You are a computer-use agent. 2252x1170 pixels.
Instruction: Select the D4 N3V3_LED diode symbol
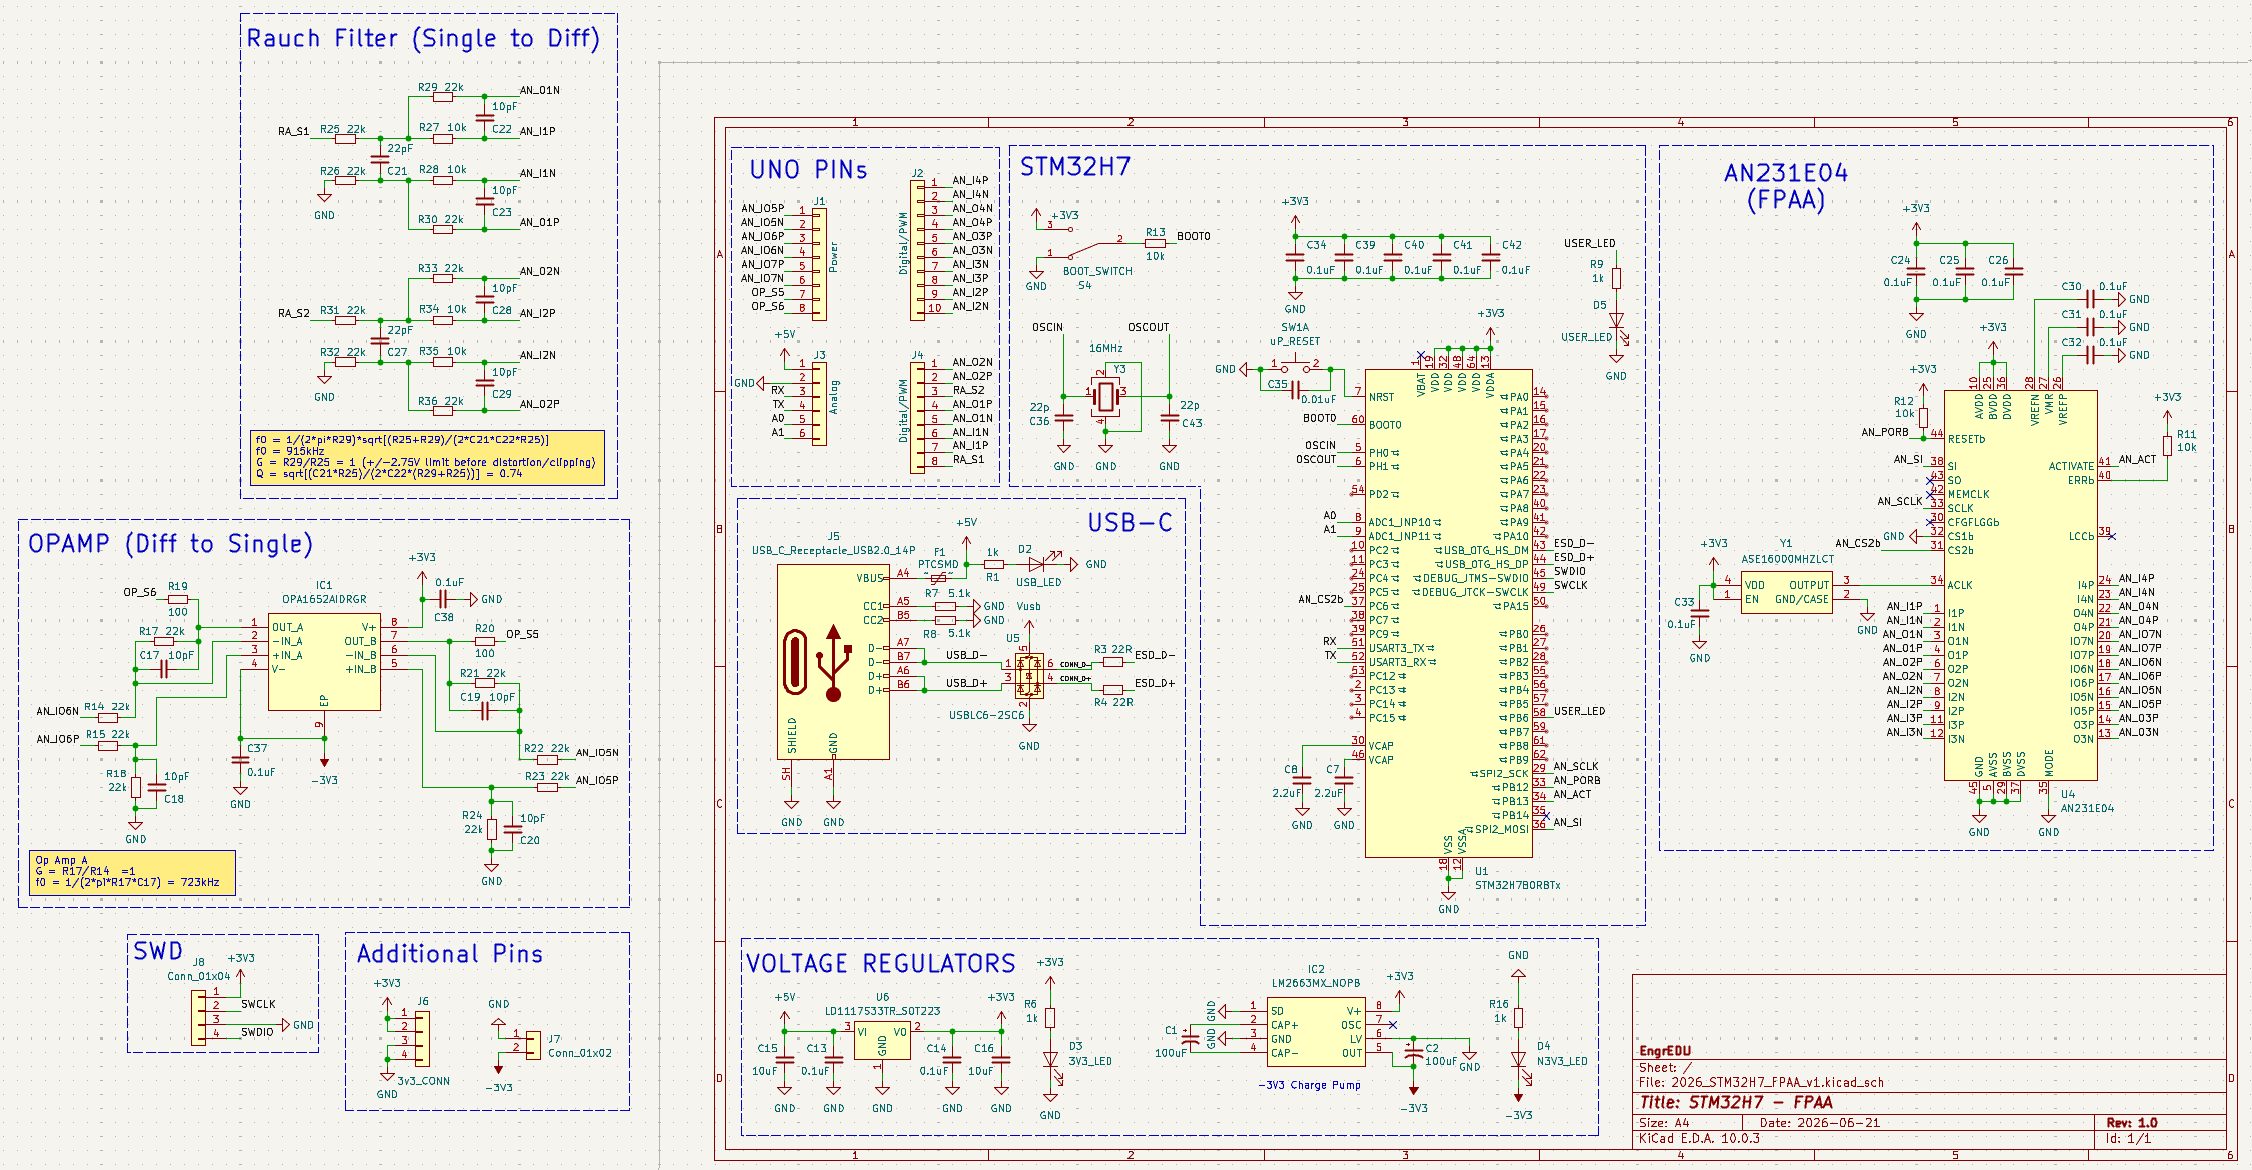pos(1518,1059)
